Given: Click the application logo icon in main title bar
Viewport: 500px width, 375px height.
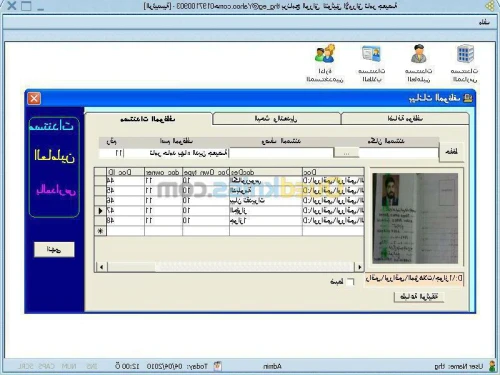Looking at the screenshot, I should point(490,6).
